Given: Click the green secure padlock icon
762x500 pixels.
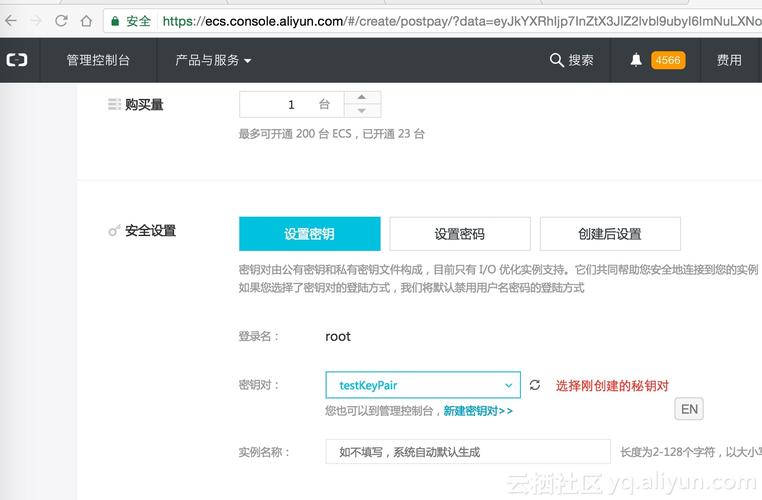Looking at the screenshot, I should (x=115, y=21).
